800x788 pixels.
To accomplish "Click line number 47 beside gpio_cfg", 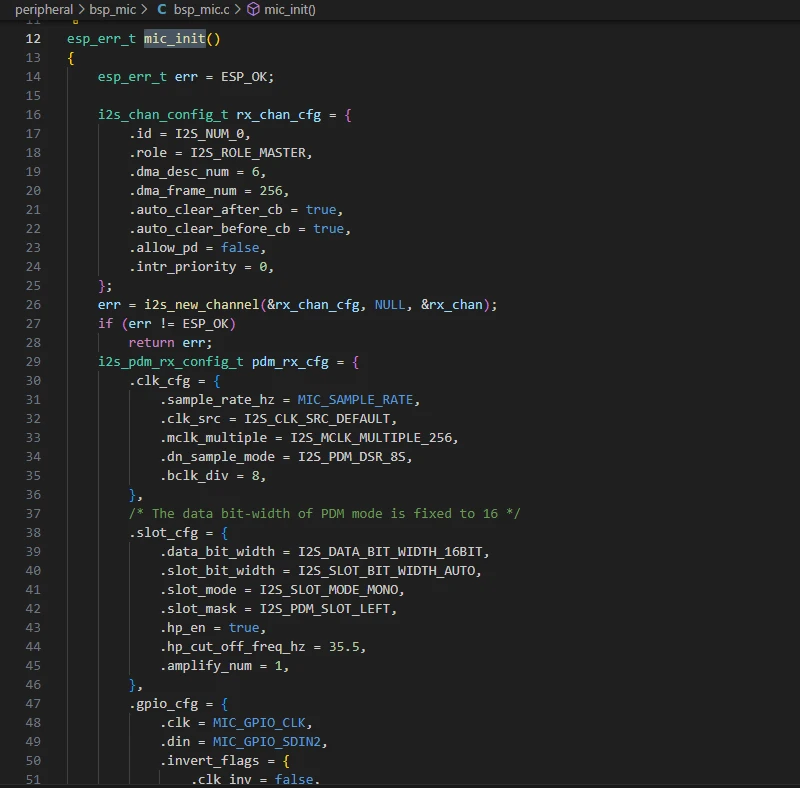I will (x=33, y=704).
